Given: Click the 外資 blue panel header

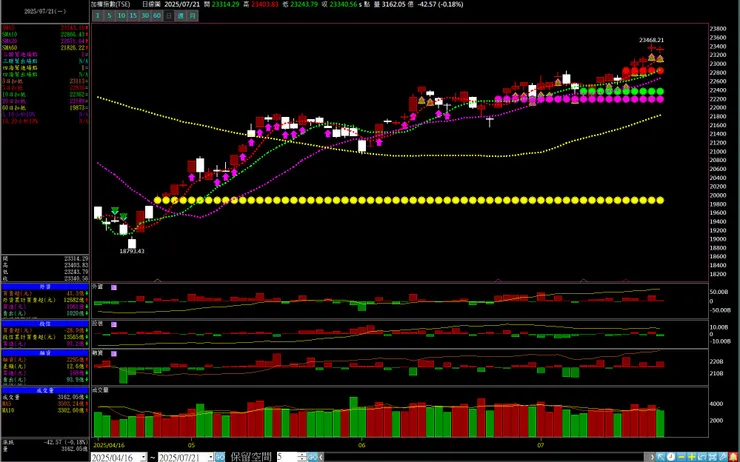Looking at the screenshot, I should pos(45,286).
